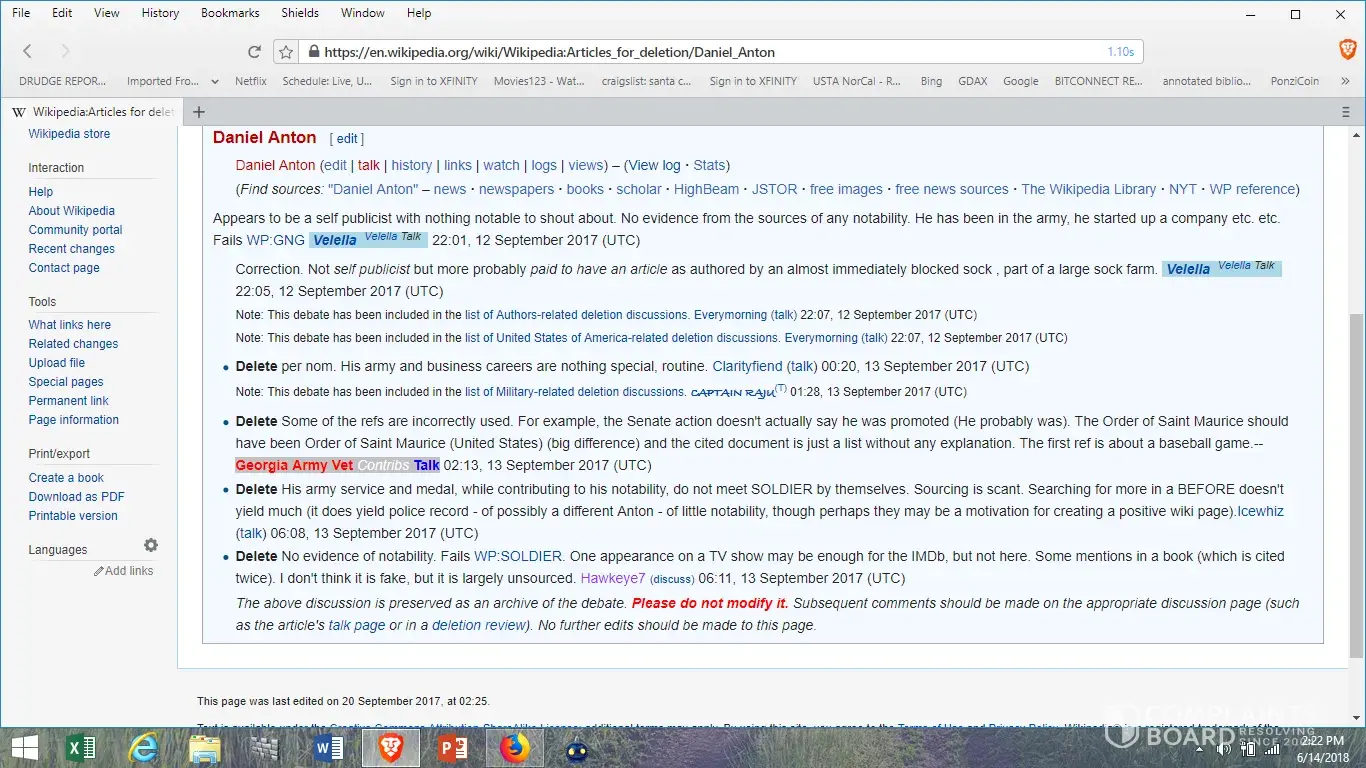Open the Shields menu
The image size is (1366, 768).
300,13
